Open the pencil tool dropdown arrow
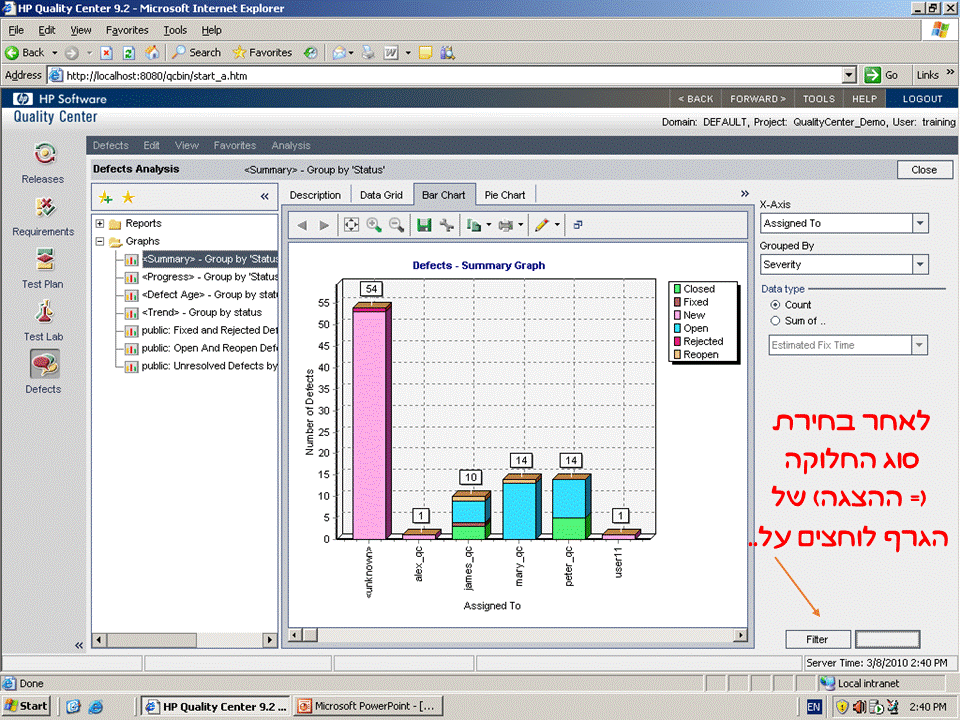Viewport: 960px width, 720px height. [557, 225]
